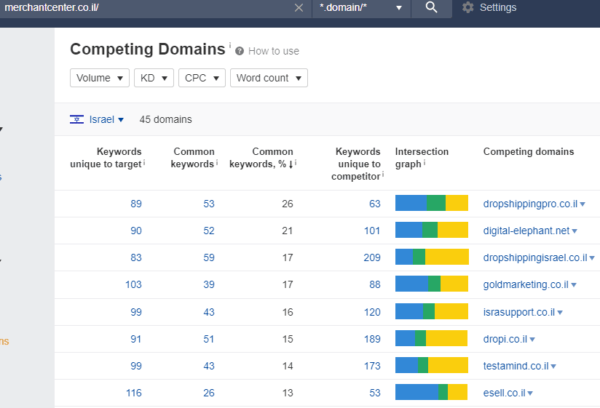Open digital-elephant.net competitor link

(x=526, y=230)
